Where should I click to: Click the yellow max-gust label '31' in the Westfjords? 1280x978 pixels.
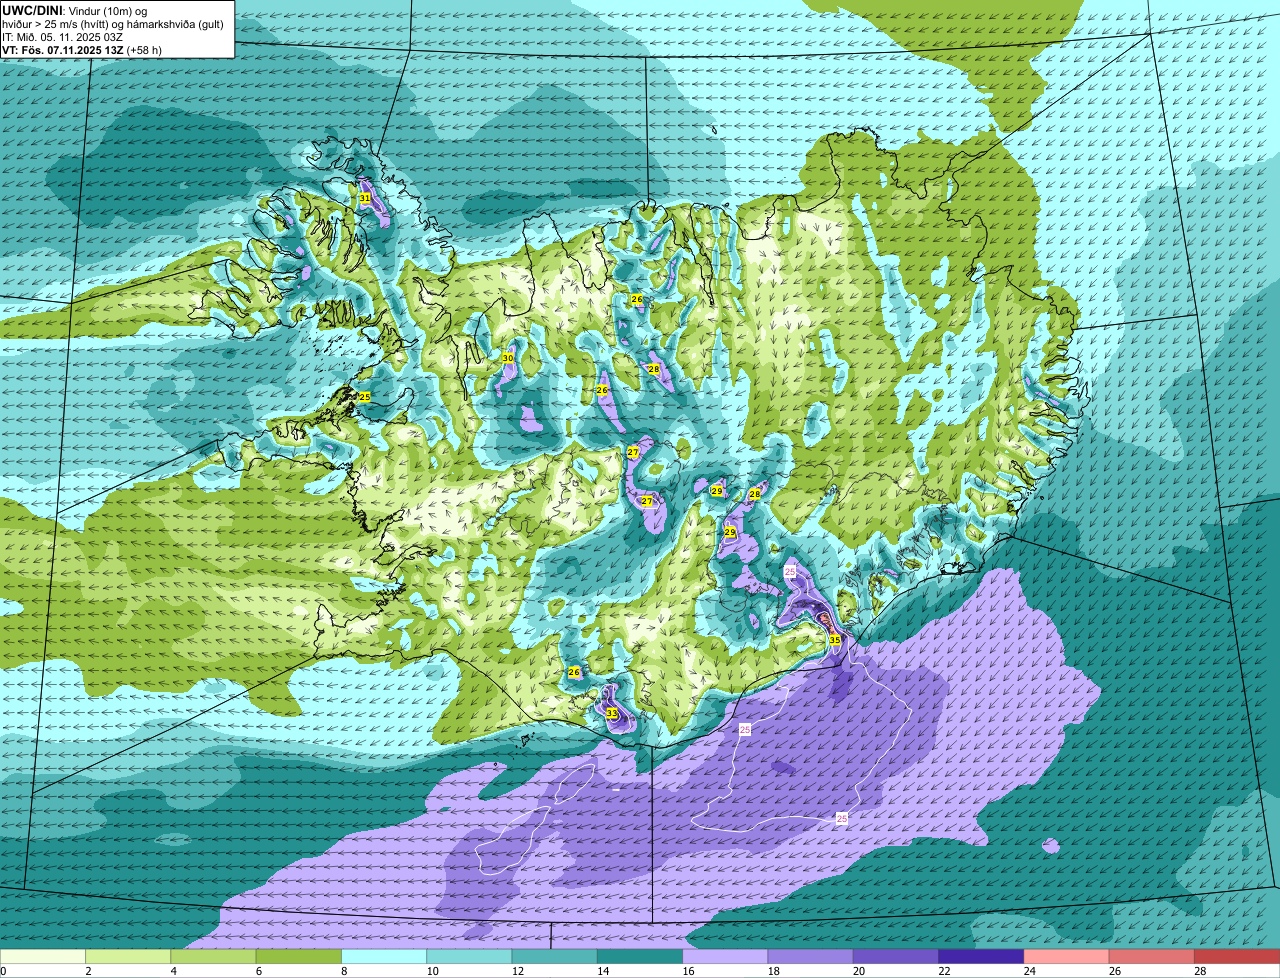(365, 199)
